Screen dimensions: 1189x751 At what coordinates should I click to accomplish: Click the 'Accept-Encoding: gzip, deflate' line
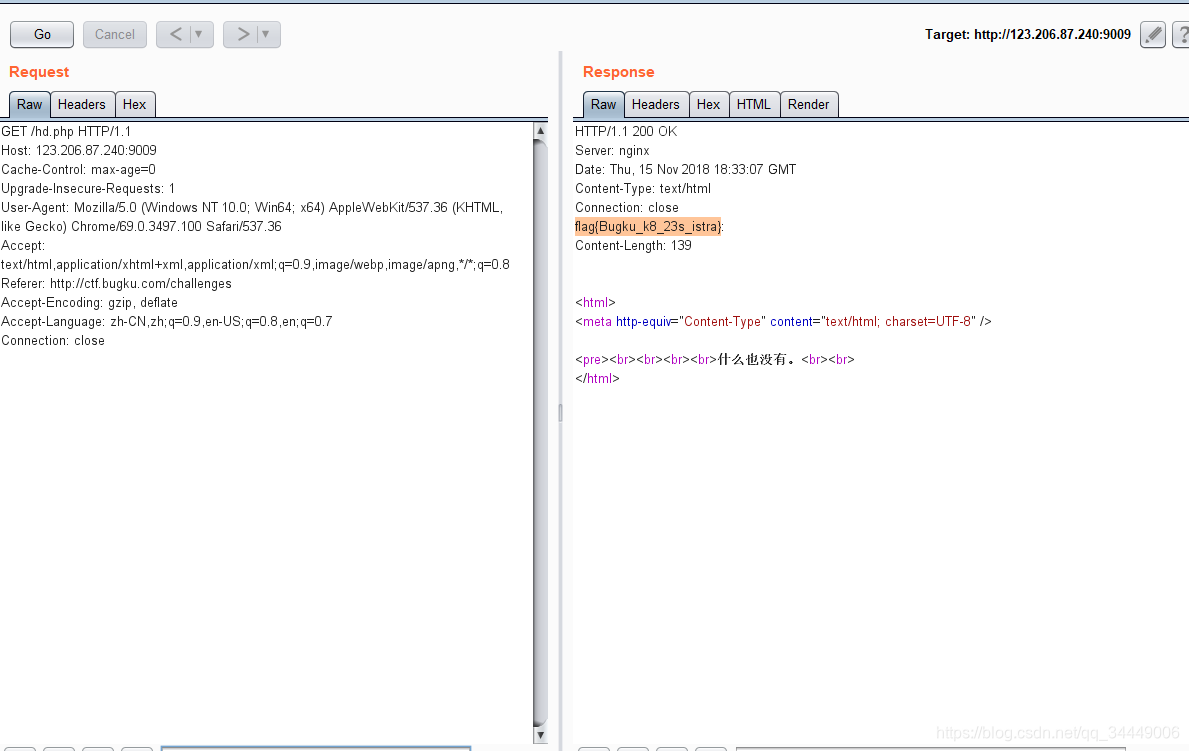coord(89,302)
